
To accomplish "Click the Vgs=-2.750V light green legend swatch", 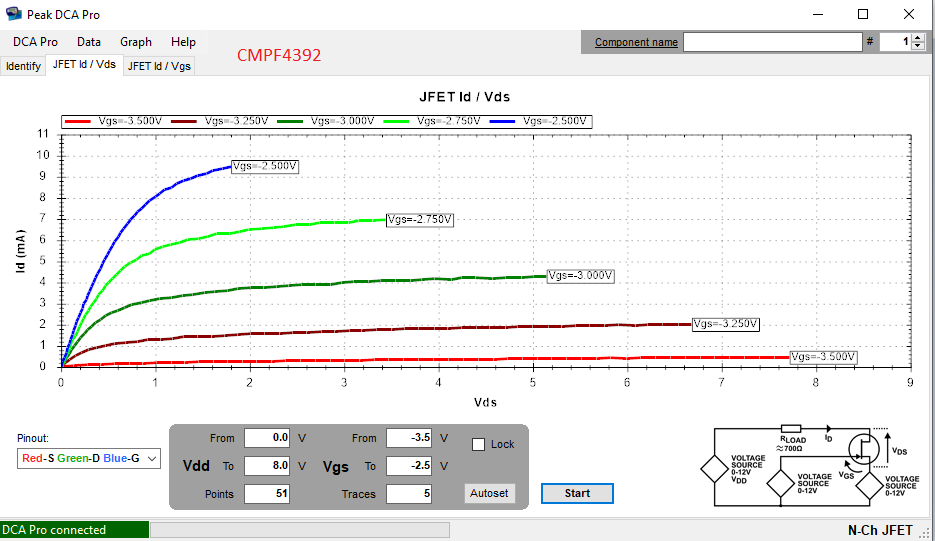I will coord(396,121).
